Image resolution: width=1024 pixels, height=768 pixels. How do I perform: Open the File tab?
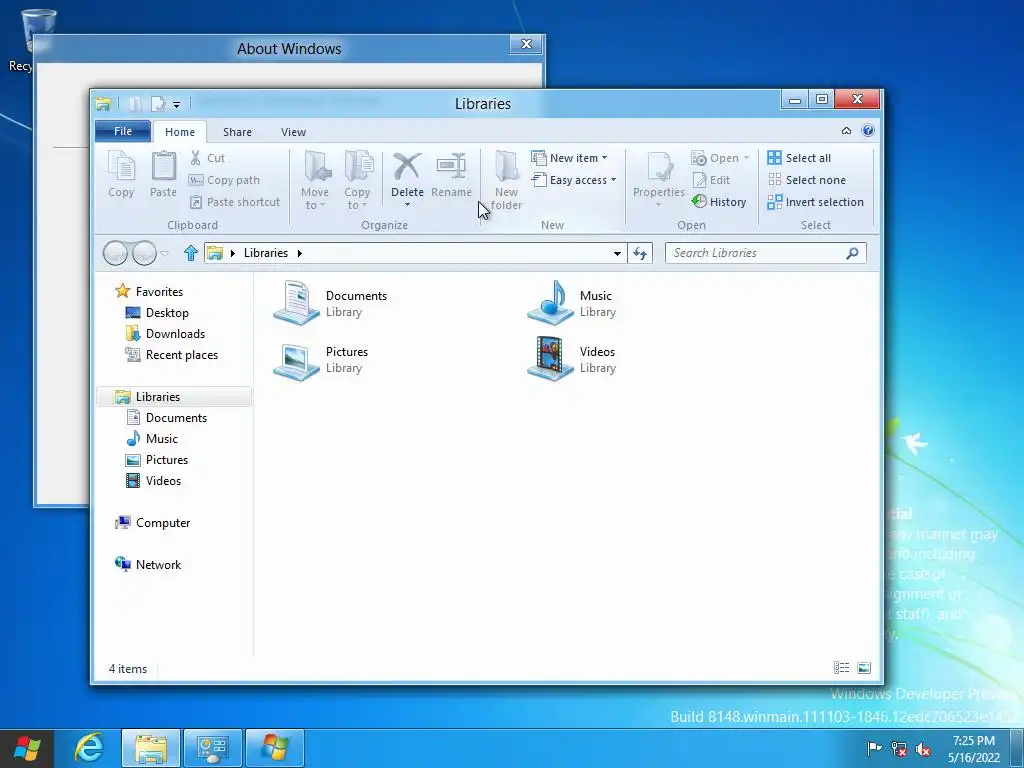123,131
